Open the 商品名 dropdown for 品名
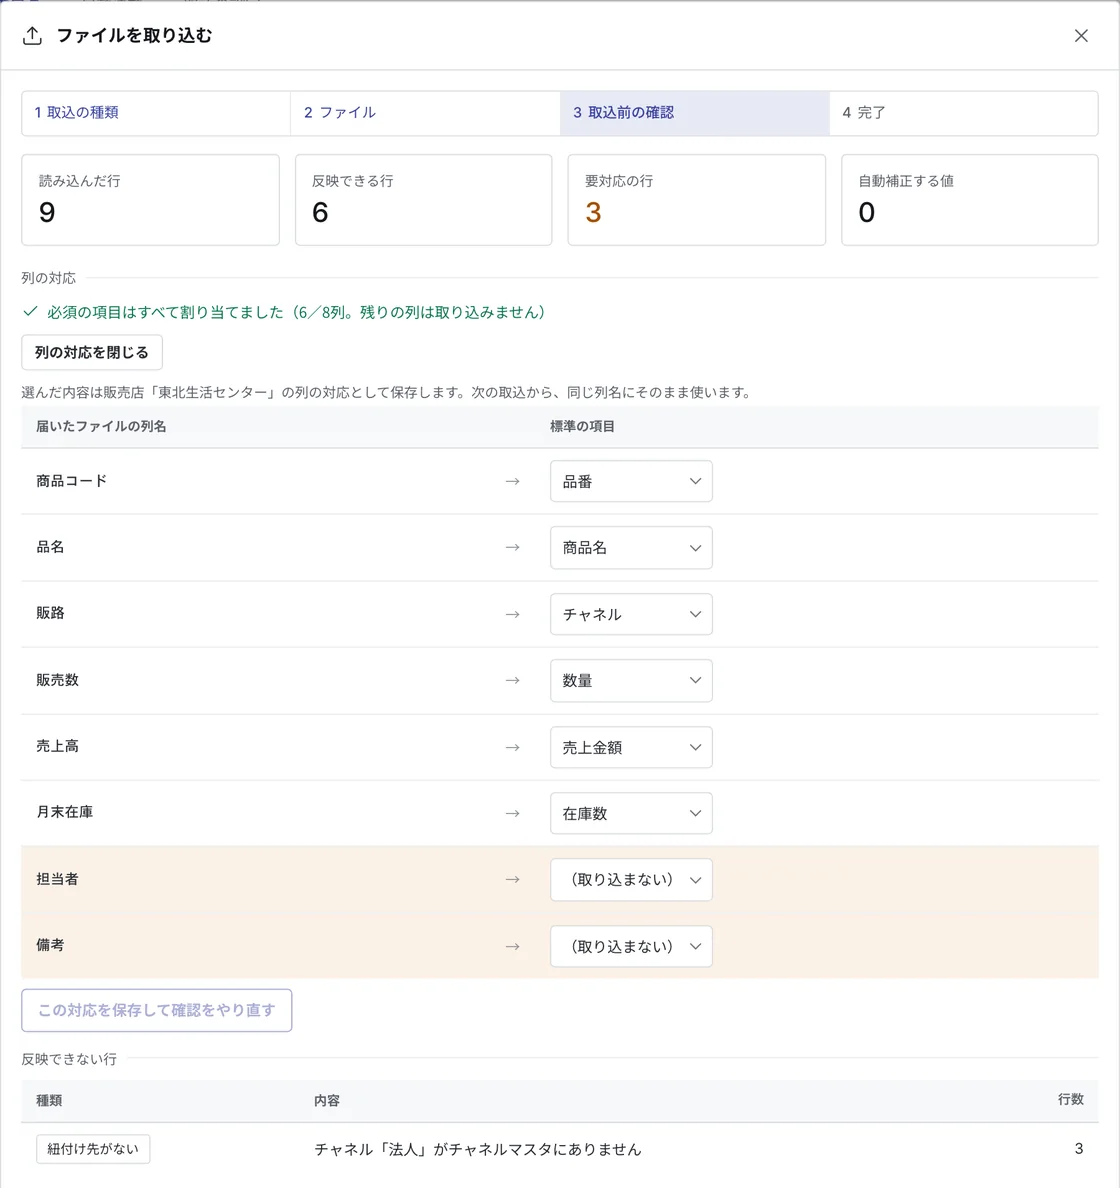Screen dimensions: 1120x1188 click(631, 548)
